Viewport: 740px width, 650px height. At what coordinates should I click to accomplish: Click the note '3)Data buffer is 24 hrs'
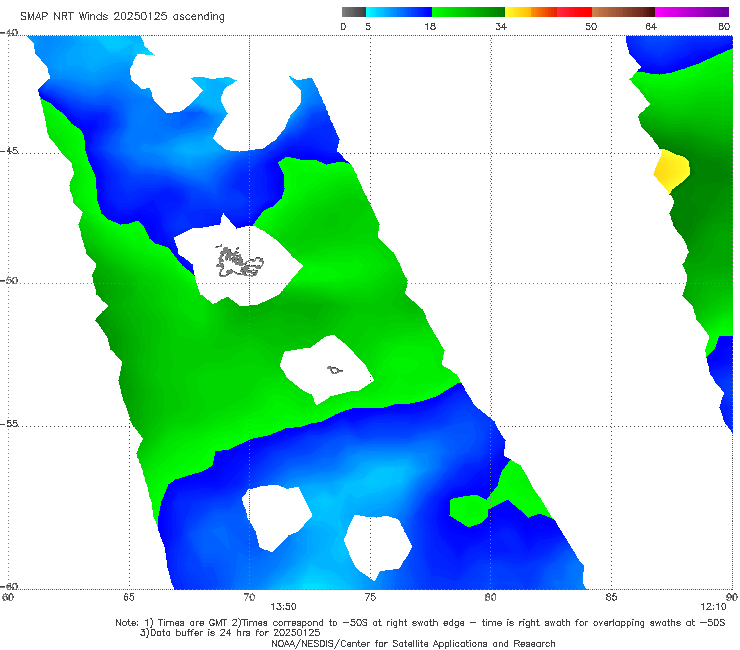[x=230, y=633]
